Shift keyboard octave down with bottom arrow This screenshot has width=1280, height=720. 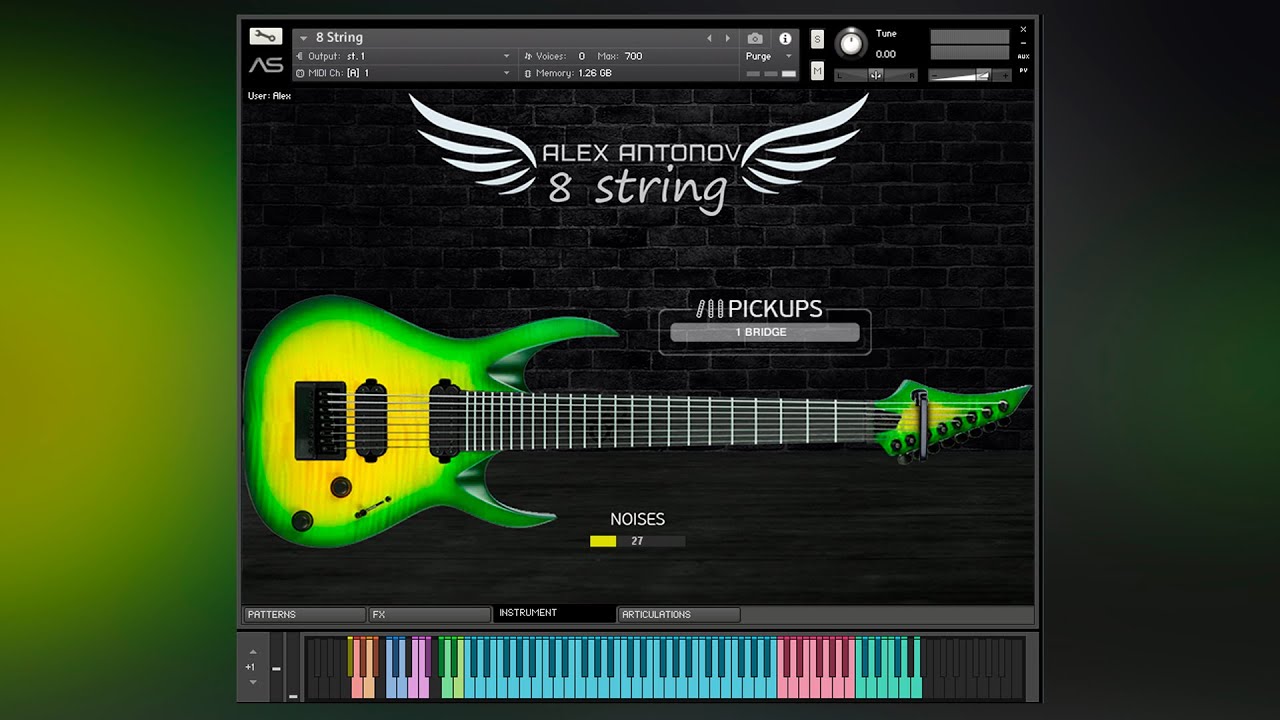(x=252, y=682)
